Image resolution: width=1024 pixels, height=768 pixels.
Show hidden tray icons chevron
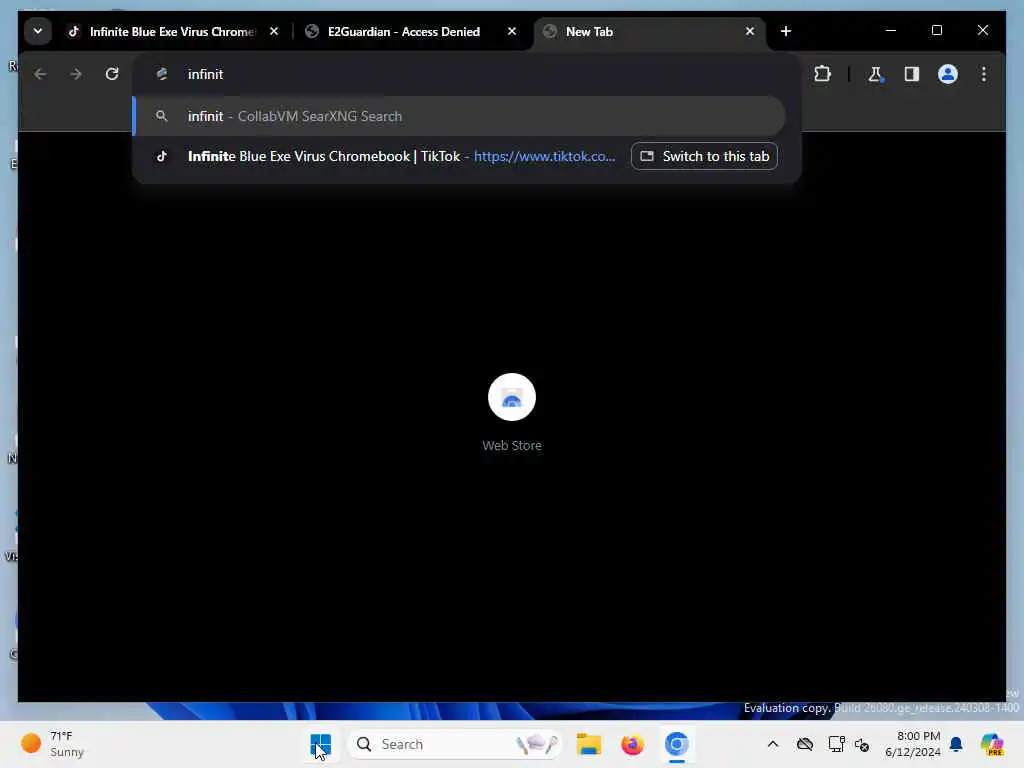point(773,744)
